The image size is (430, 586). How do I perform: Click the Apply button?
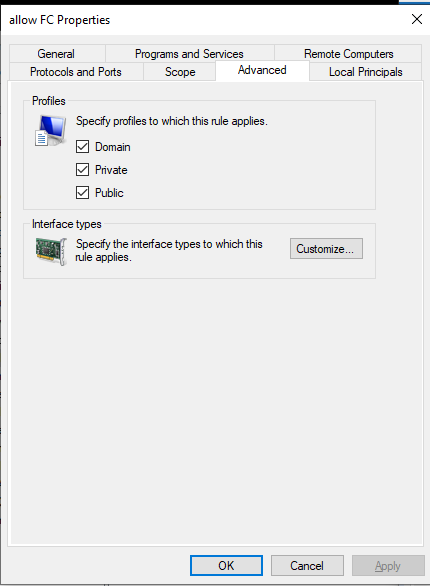388,565
